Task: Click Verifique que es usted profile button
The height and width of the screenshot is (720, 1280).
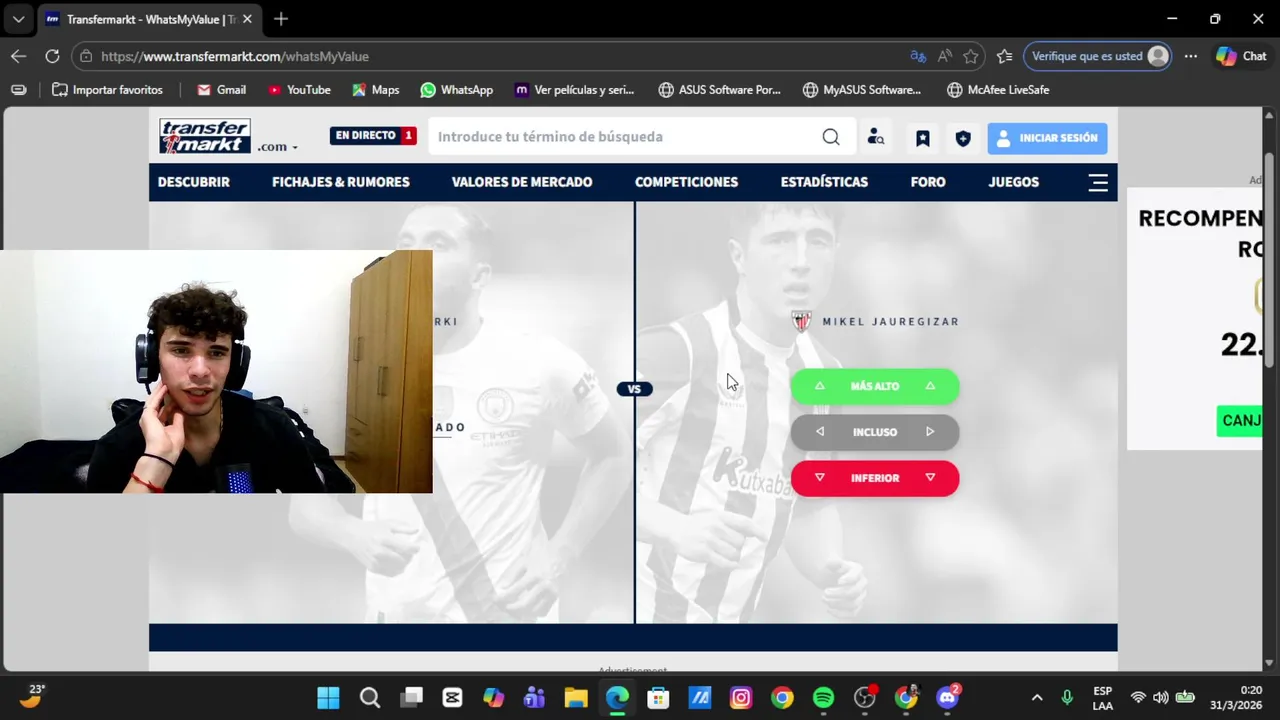Action: click(x=1098, y=56)
